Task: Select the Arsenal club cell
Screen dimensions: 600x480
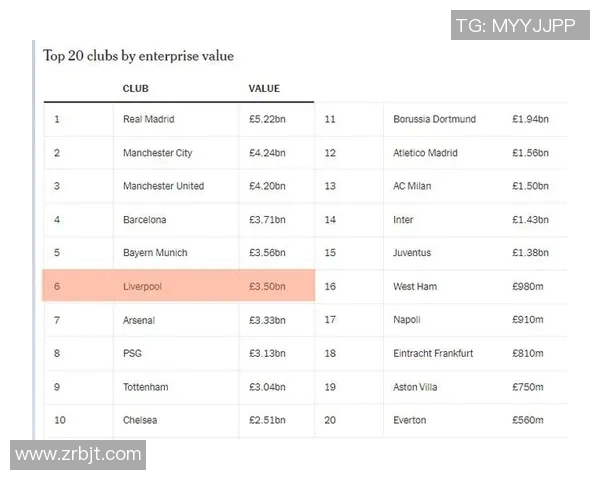Action: pyautogui.click(x=139, y=321)
